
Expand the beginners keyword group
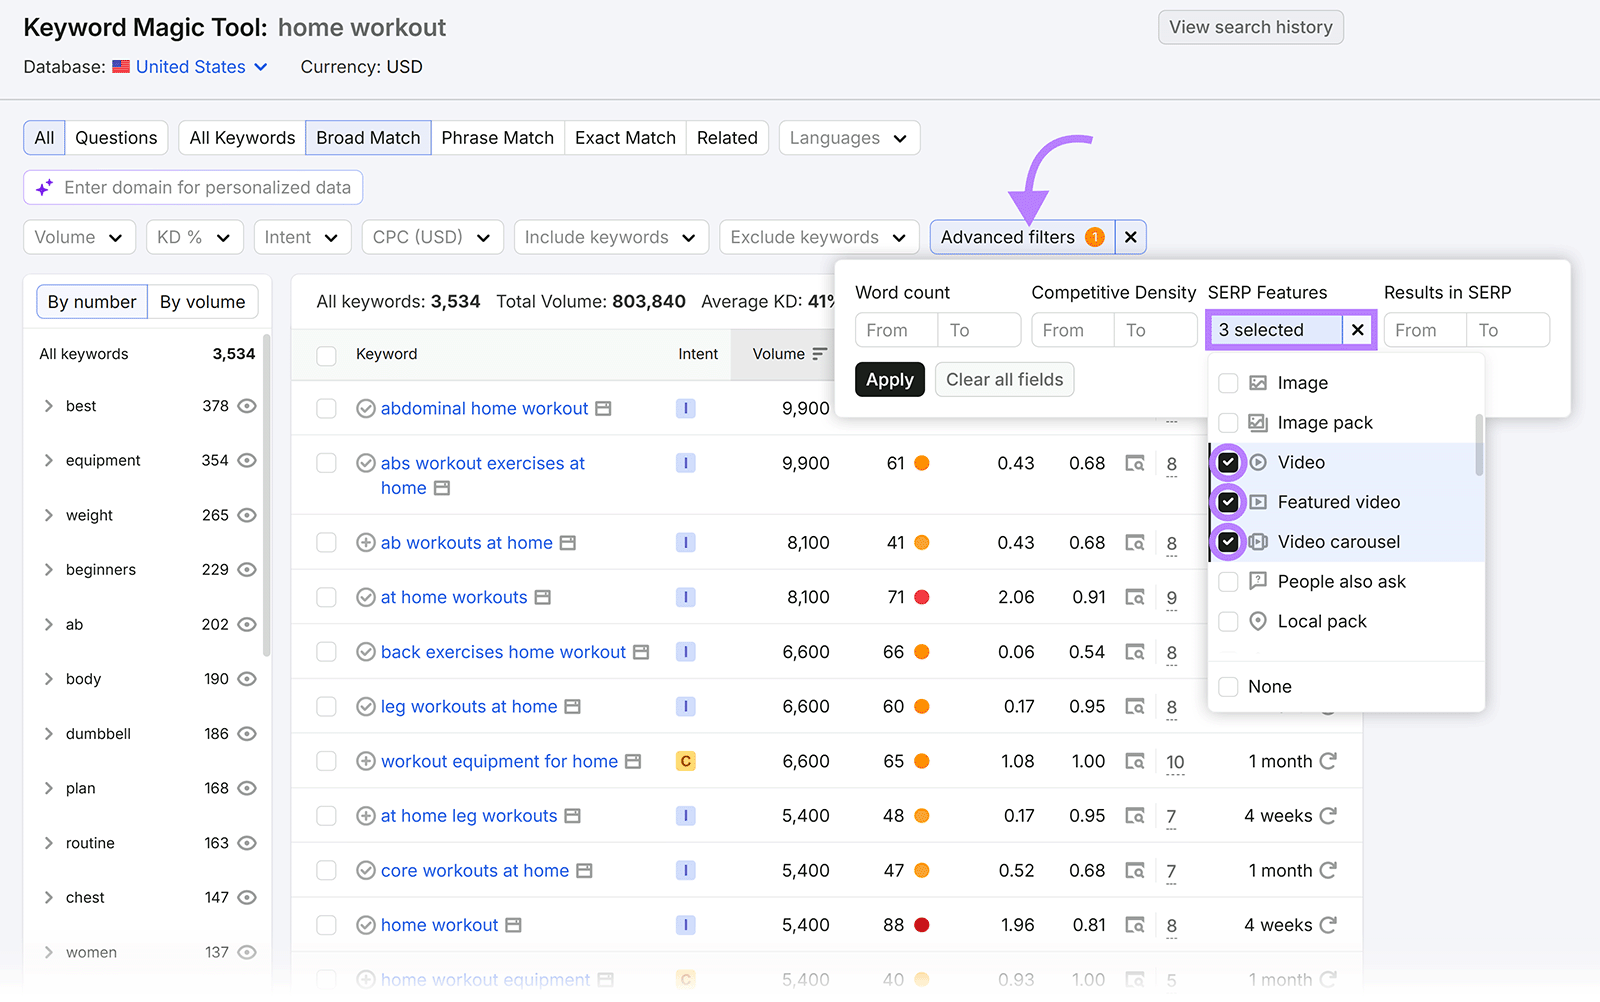tap(48, 570)
